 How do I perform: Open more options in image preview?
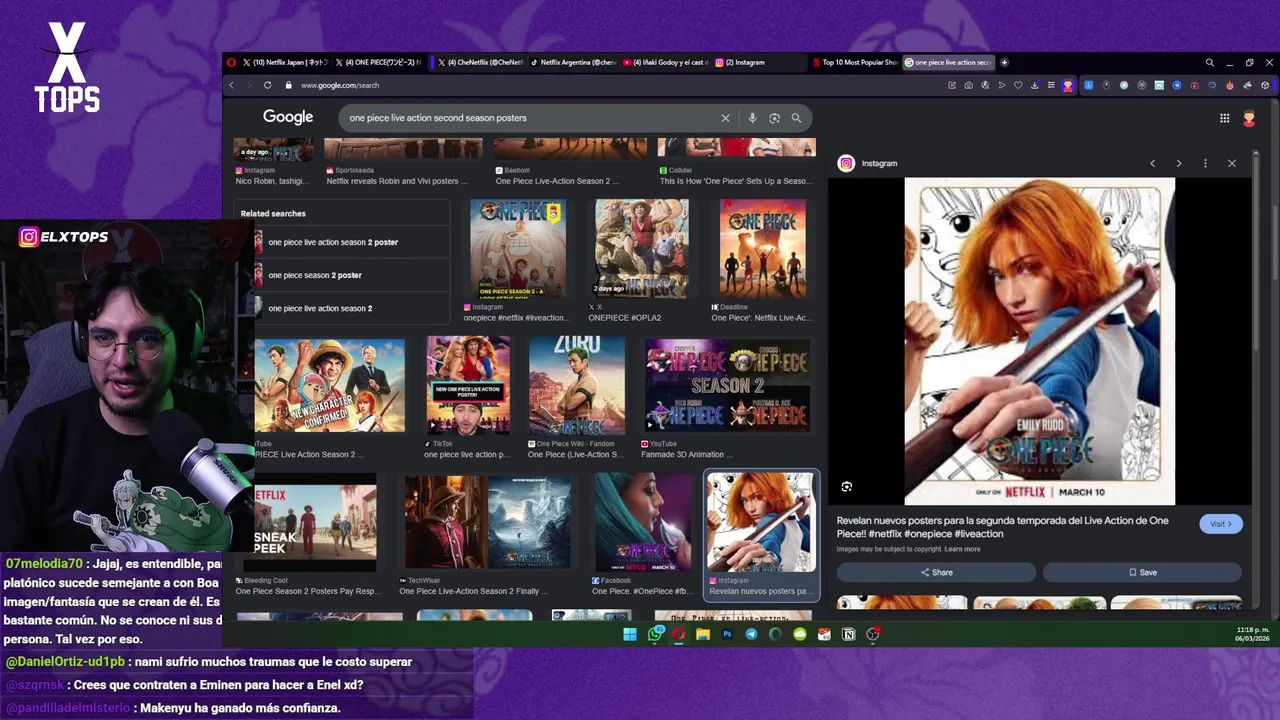(1205, 163)
